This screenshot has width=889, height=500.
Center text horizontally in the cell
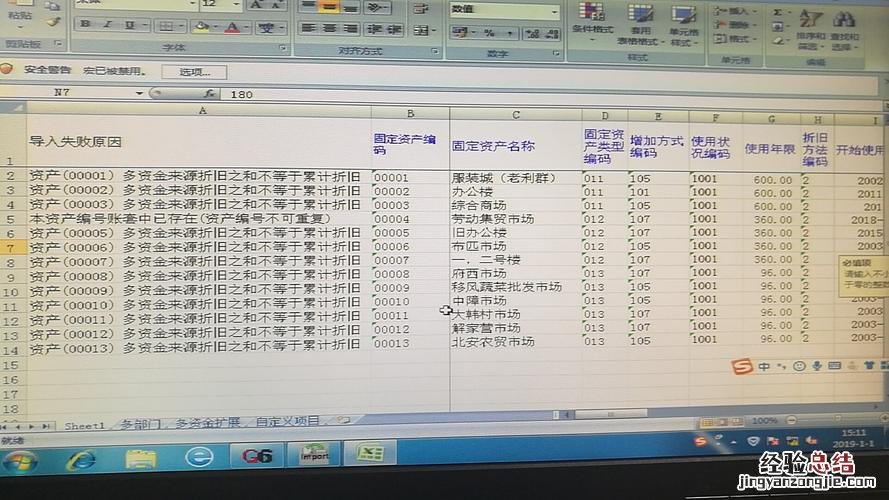pos(330,28)
